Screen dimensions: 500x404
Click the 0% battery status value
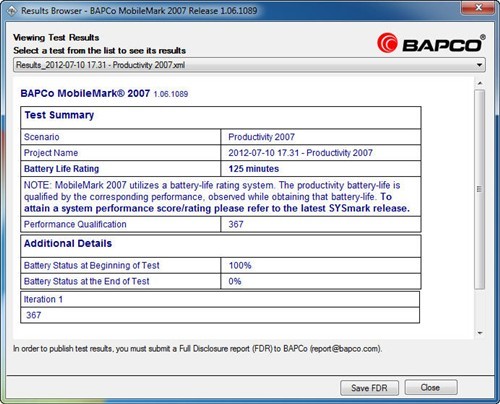pos(235,281)
